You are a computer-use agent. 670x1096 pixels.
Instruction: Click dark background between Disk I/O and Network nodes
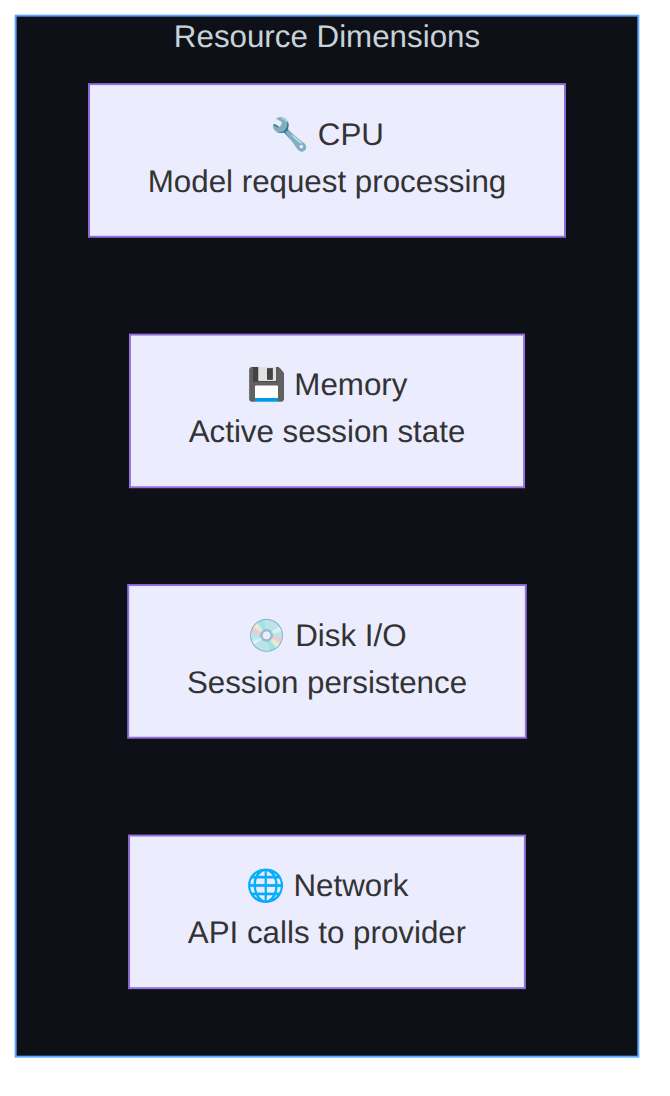point(327,786)
